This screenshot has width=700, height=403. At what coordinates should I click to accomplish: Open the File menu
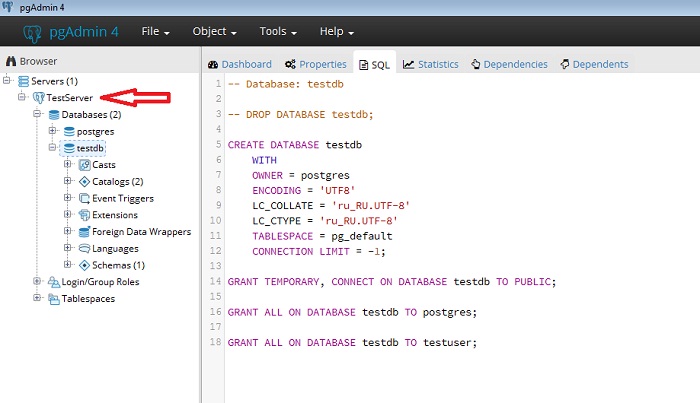[x=155, y=31]
